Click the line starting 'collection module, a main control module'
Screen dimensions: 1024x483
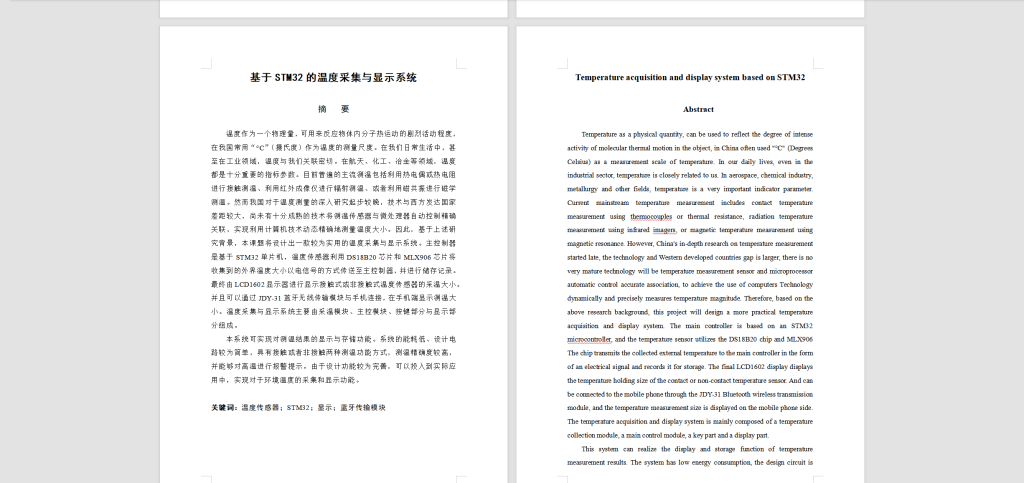(x=667, y=435)
